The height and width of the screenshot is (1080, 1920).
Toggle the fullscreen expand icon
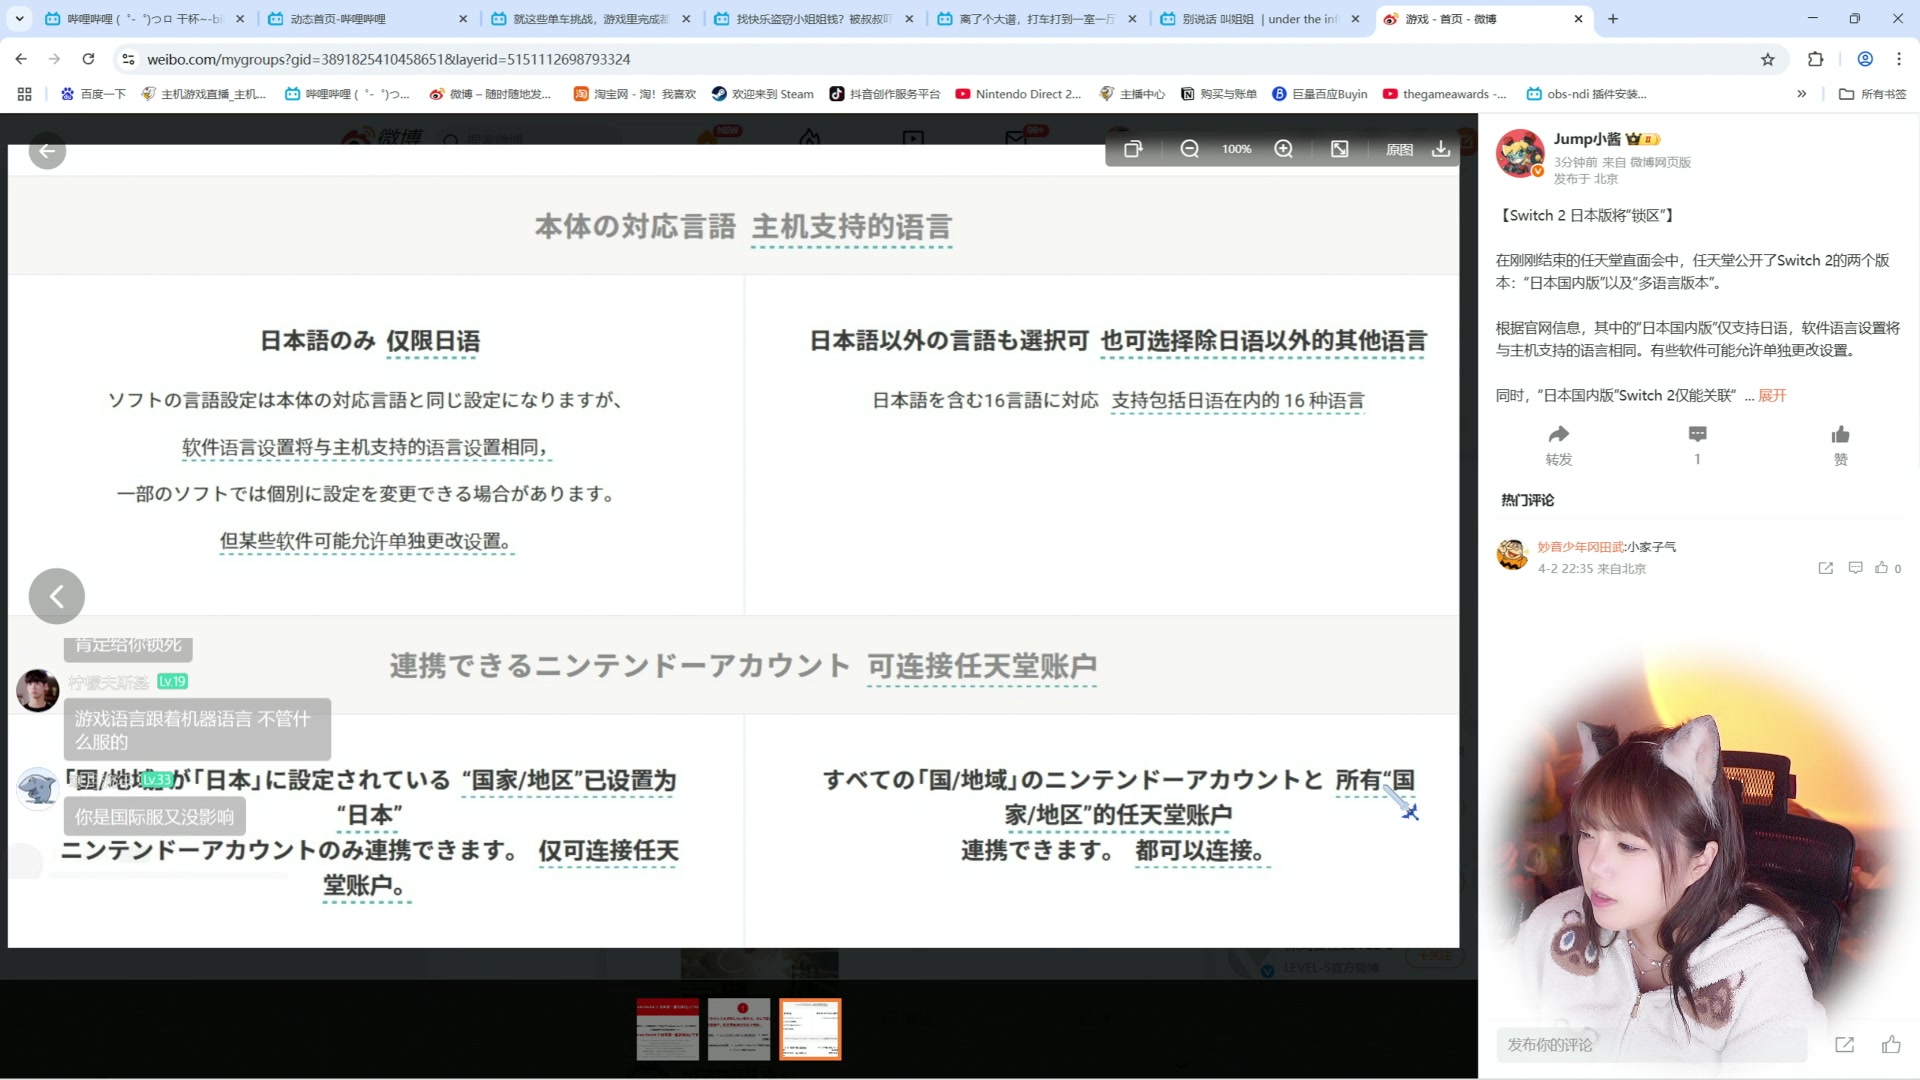point(1340,149)
